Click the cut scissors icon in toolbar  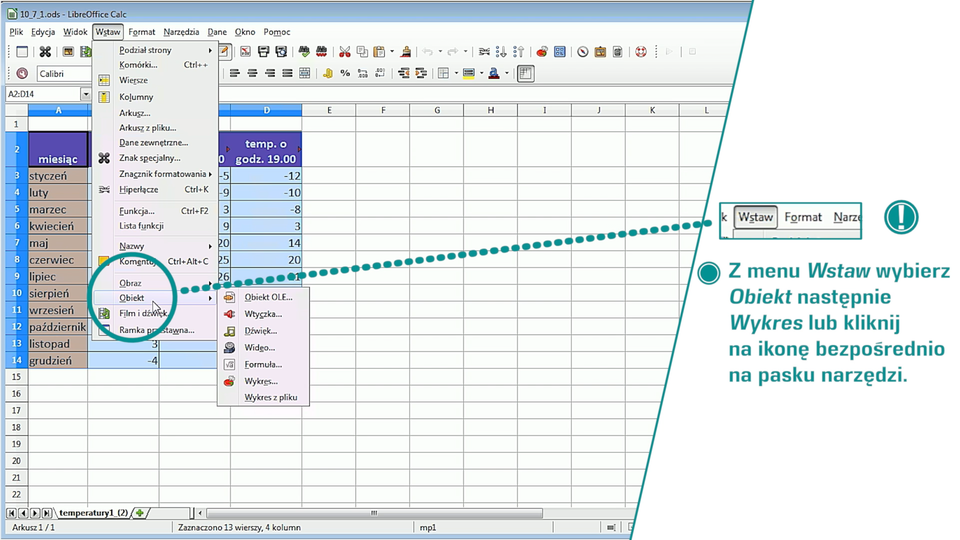point(345,52)
